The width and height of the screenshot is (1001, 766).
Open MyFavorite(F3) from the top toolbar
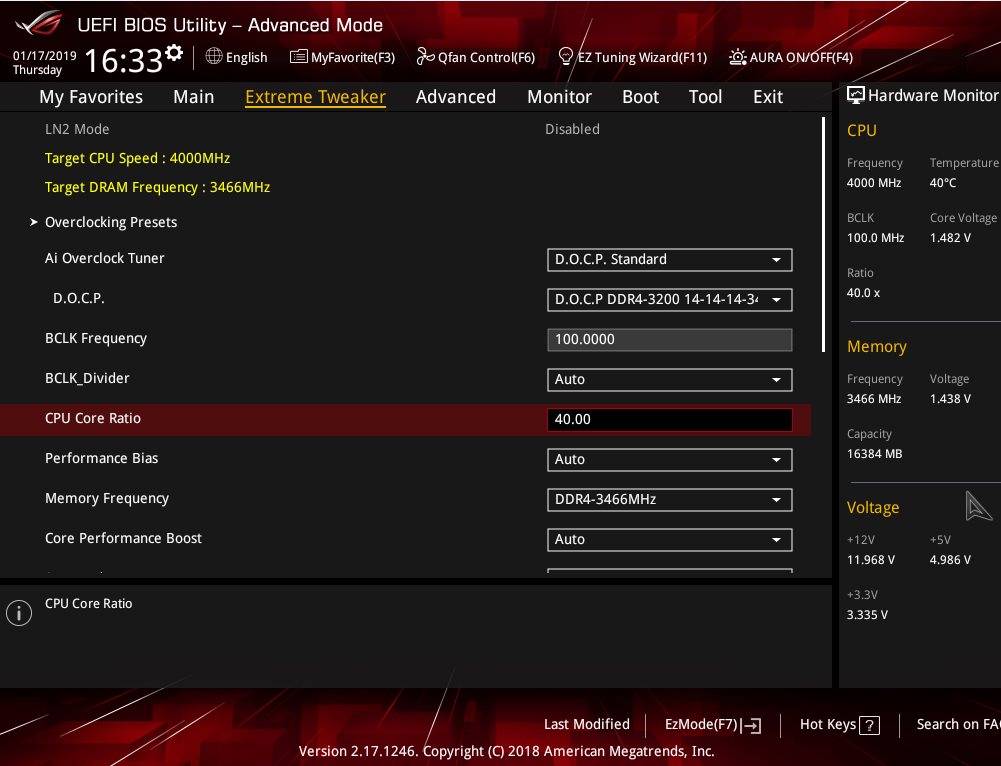[343, 57]
